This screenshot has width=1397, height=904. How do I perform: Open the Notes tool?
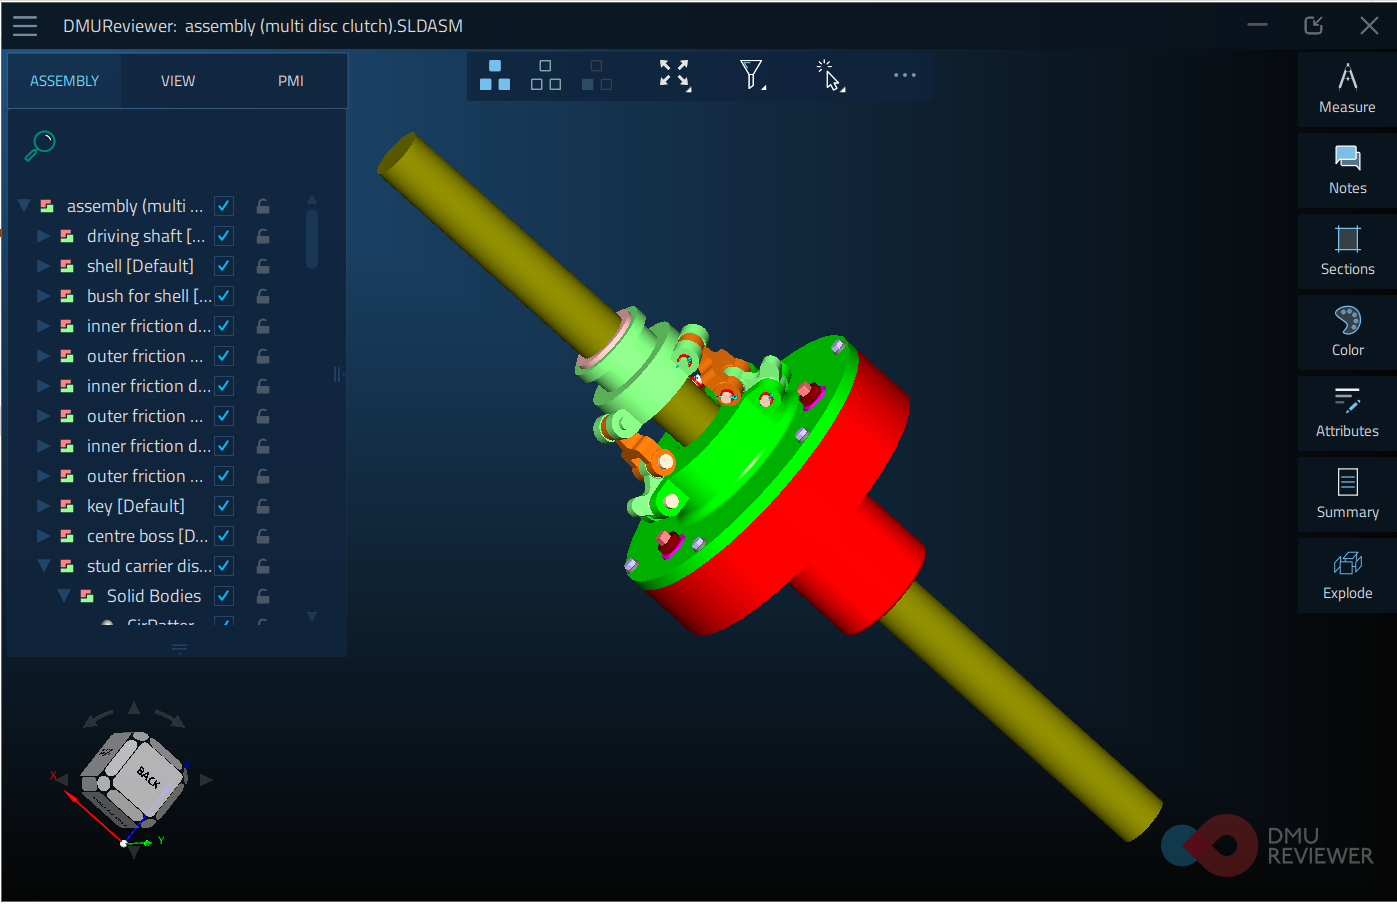click(1346, 170)
